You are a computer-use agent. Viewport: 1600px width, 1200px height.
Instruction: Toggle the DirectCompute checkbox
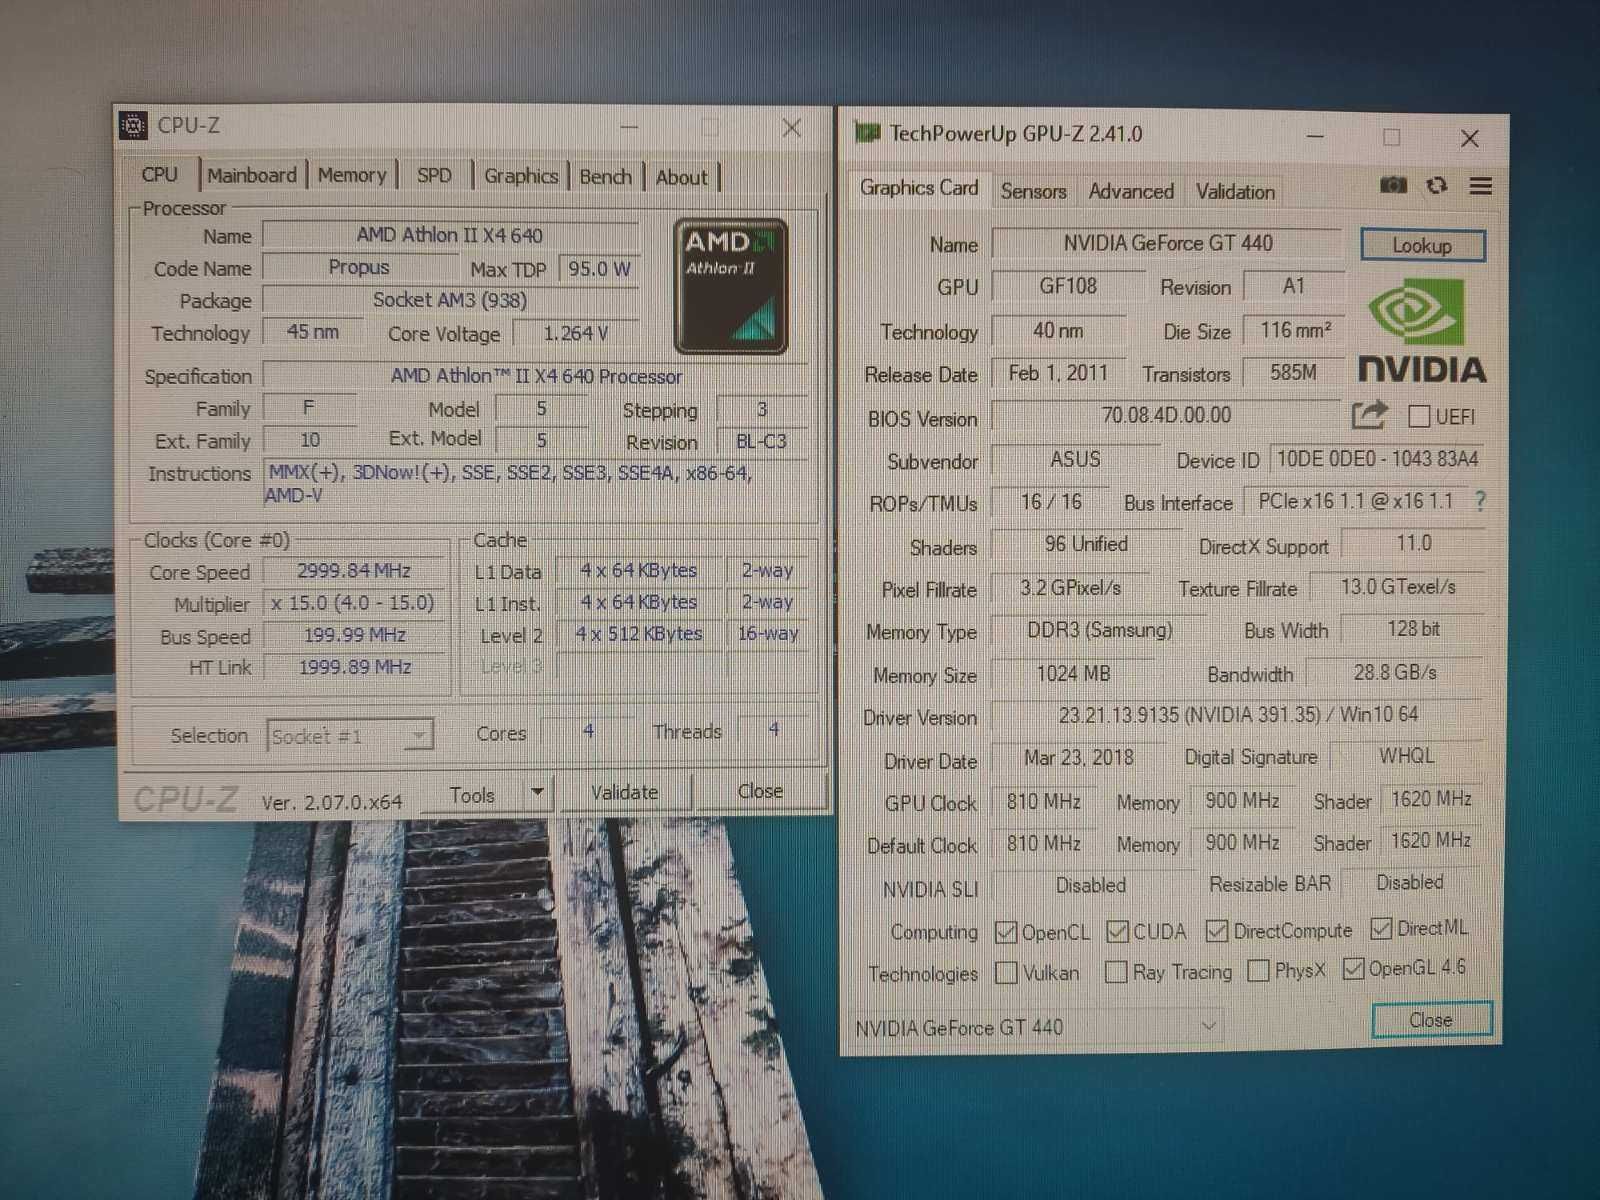click(1216, 931)
